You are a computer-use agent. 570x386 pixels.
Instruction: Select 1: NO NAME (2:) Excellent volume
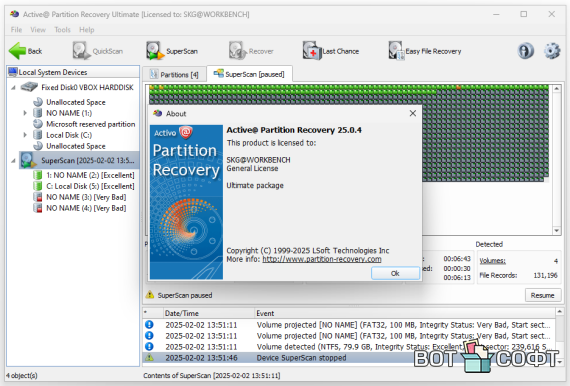(90, 175)
